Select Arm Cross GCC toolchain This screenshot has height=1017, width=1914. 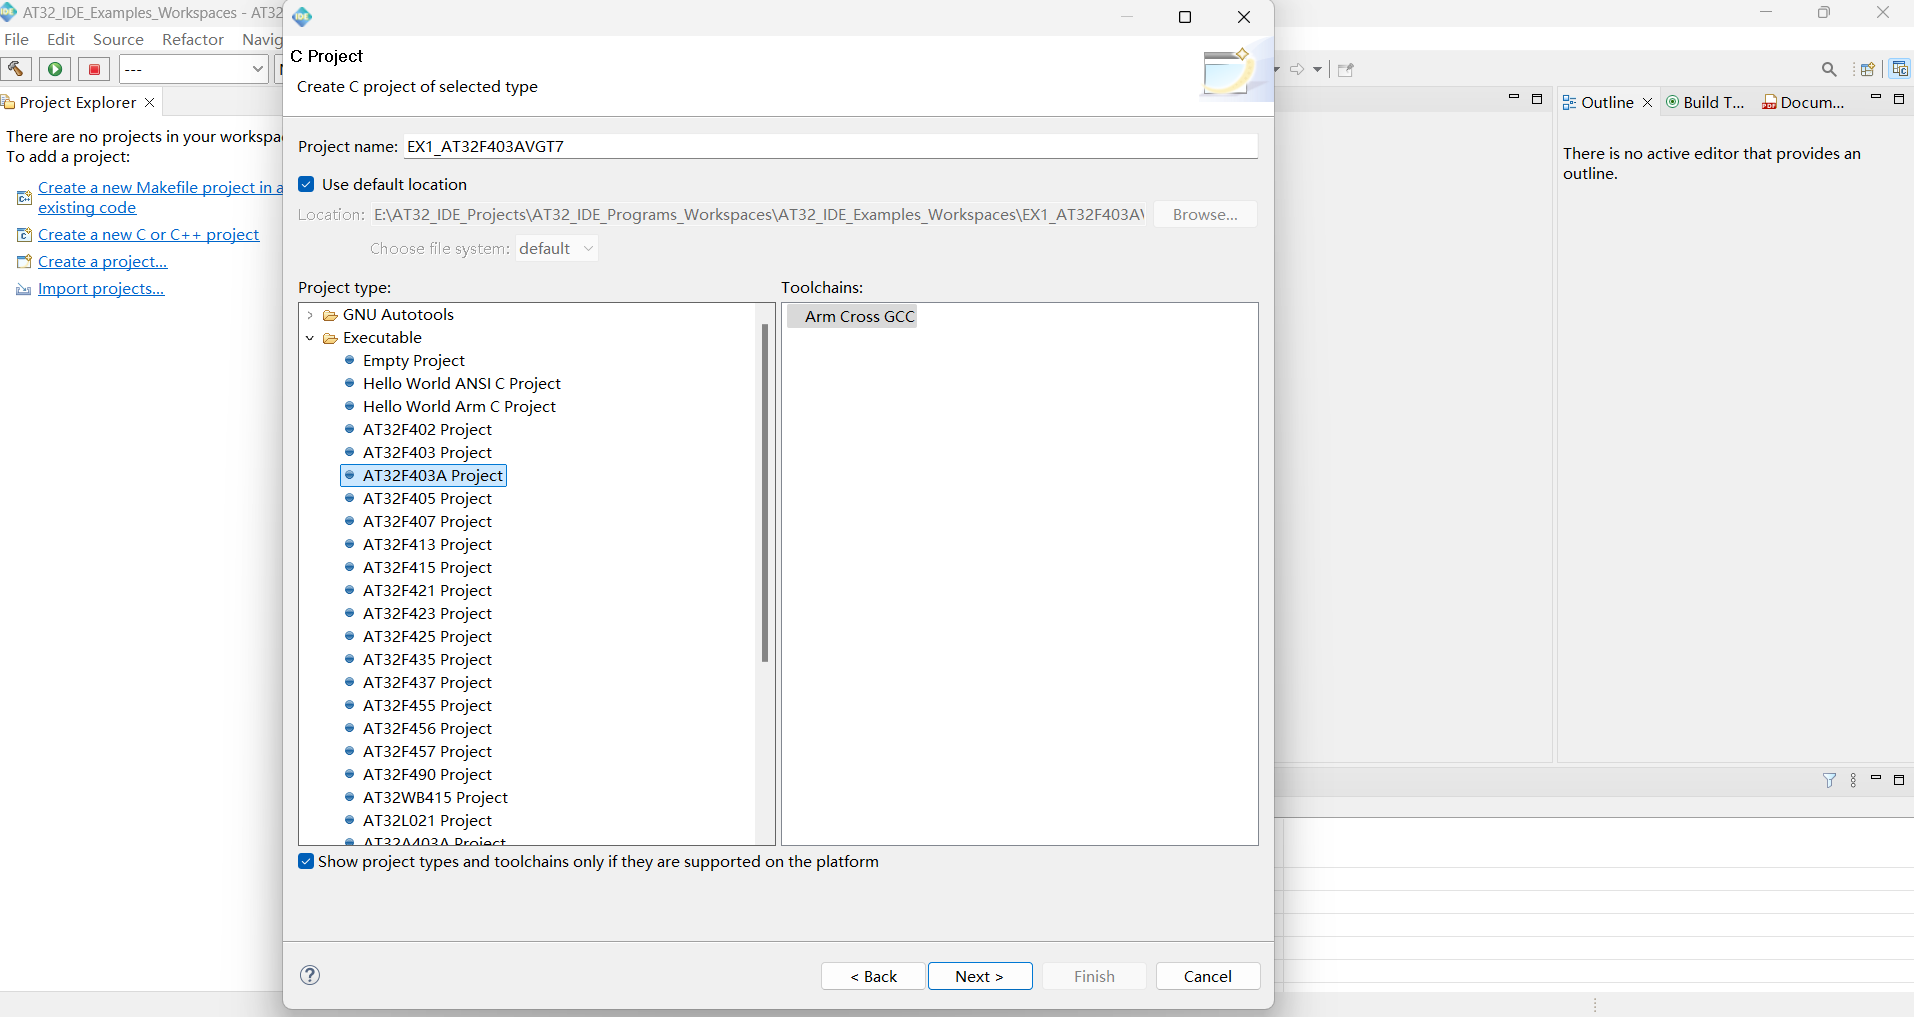pyautogui.click(x=852, y=316)
